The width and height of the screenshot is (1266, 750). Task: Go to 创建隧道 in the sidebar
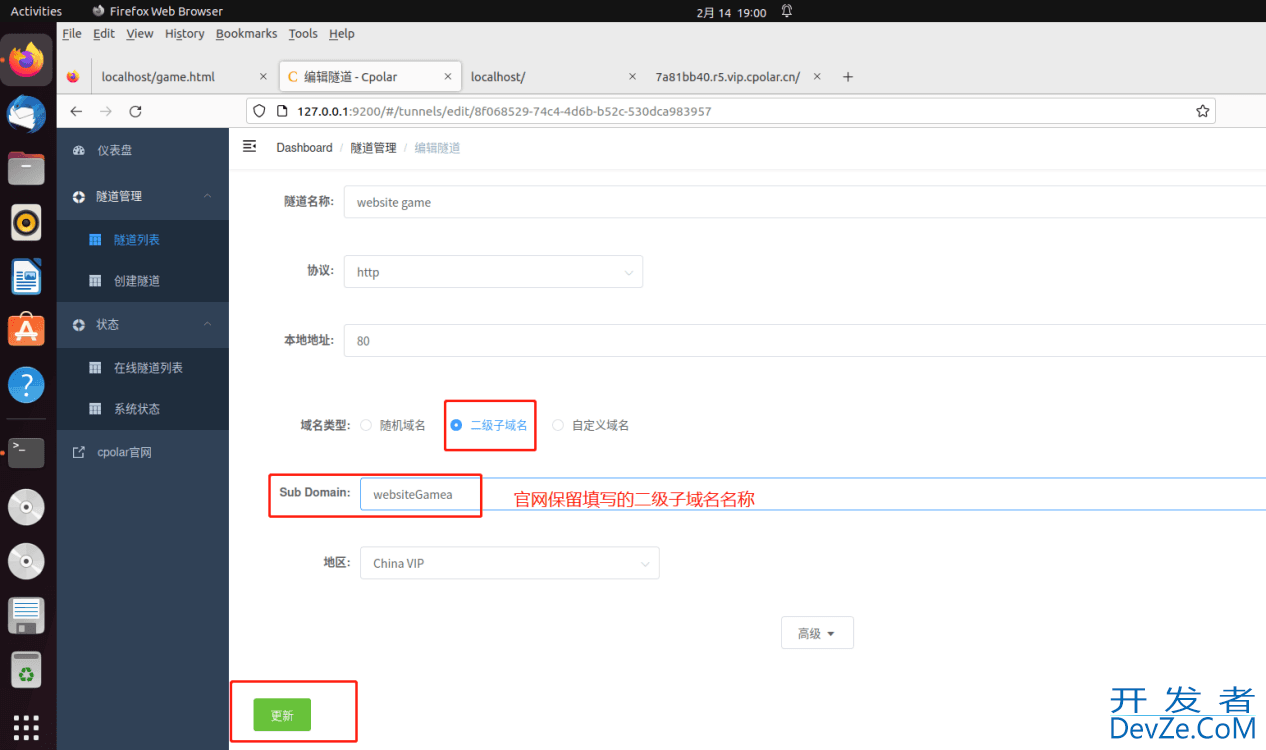(x=143, y=281)
